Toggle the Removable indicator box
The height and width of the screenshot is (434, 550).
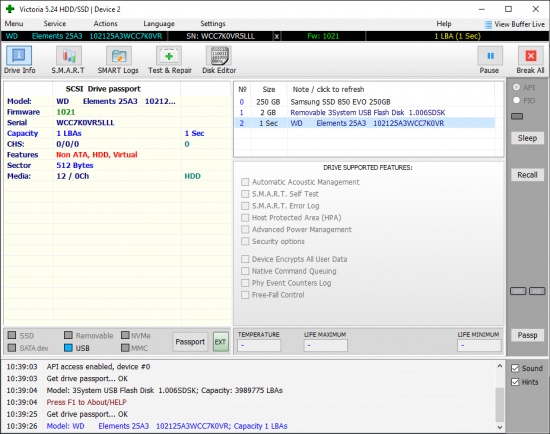coord(68,335)
